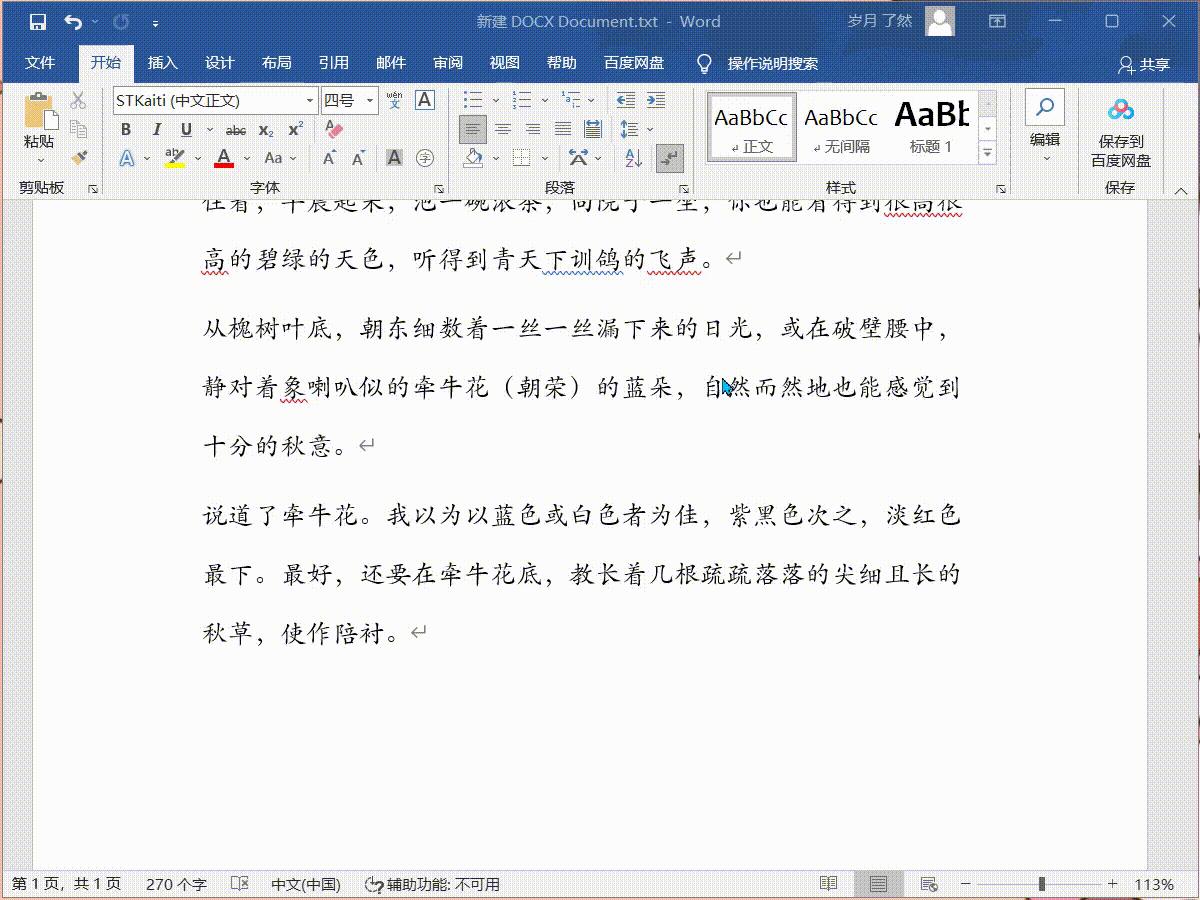This screenshot has height=900, width=1200.
Task: Open the 审阅 ribbon tab
Action: click(x=448, y=62)
